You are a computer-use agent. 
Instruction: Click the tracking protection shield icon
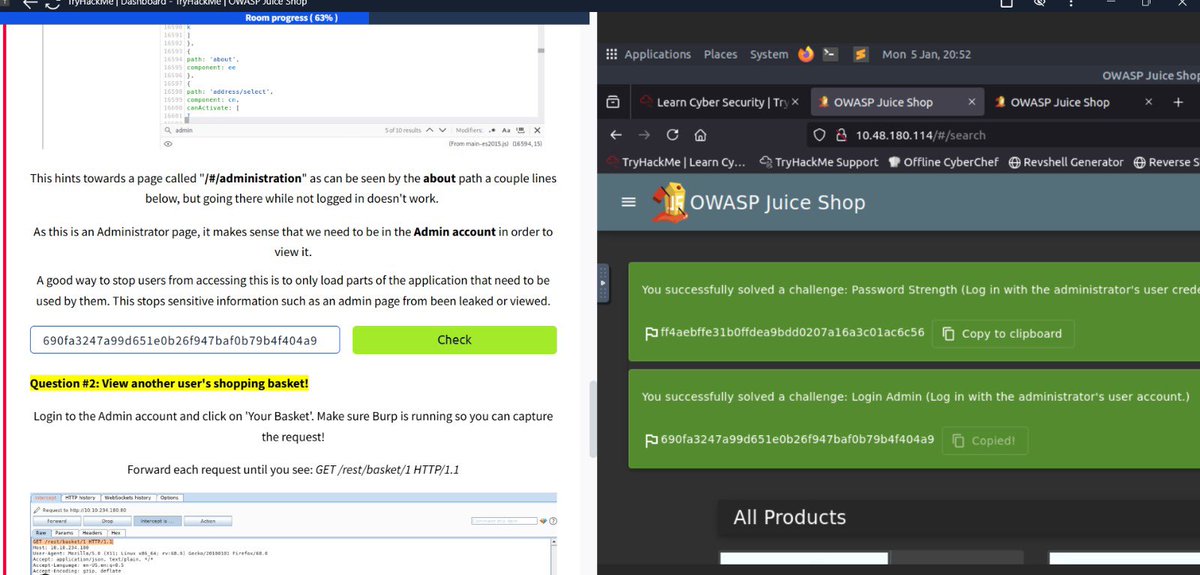click(818, 135)
